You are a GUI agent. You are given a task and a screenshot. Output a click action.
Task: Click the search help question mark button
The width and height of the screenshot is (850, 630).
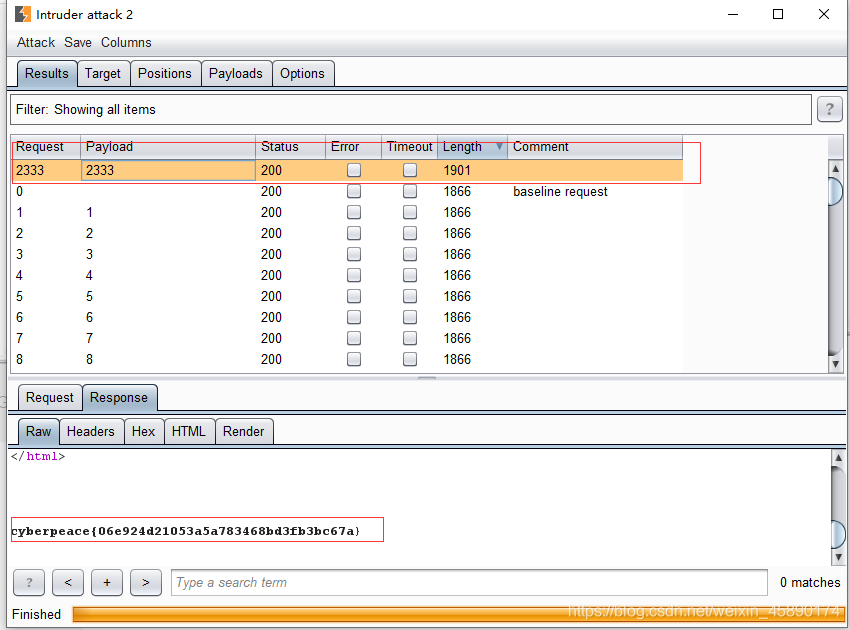pyautogui.click(x=29, y=583)
